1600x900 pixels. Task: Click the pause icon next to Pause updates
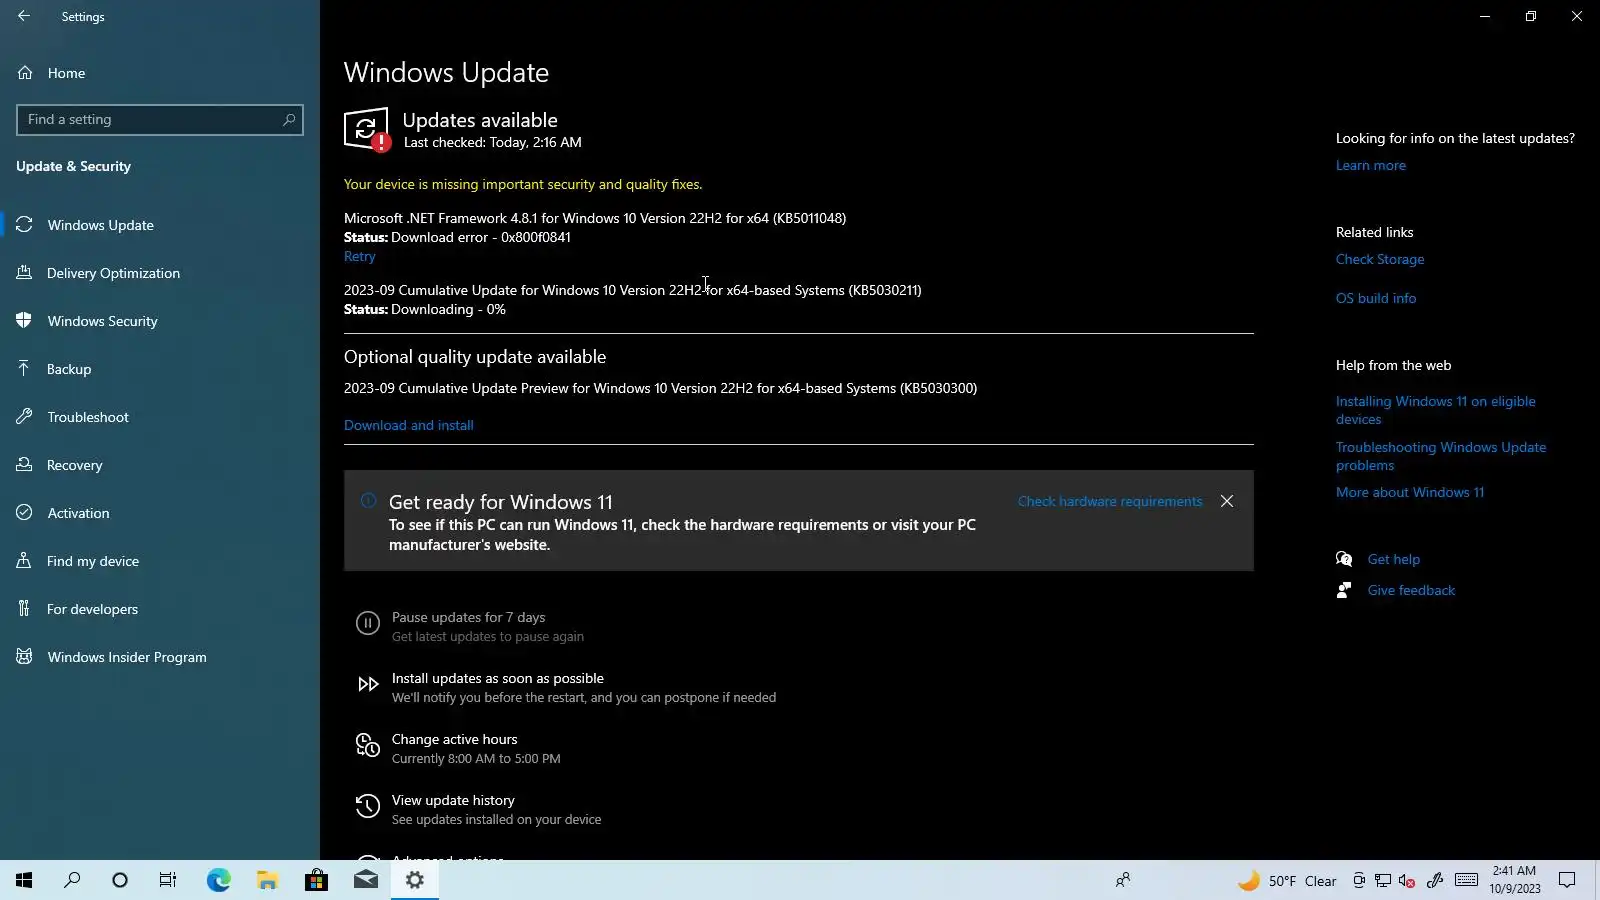click(x=368, y=625)
